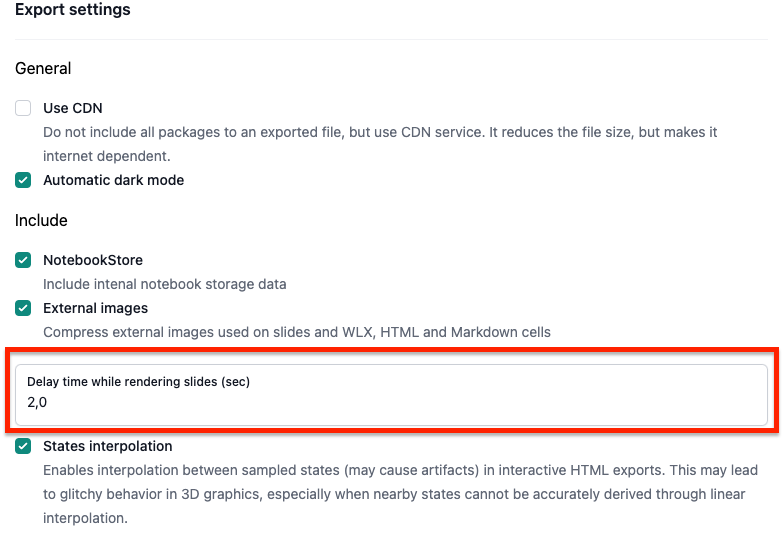783x548 pixels.
Task: Click the 'Delay time while rendering slides' label
Action: (x=138, y=382)
